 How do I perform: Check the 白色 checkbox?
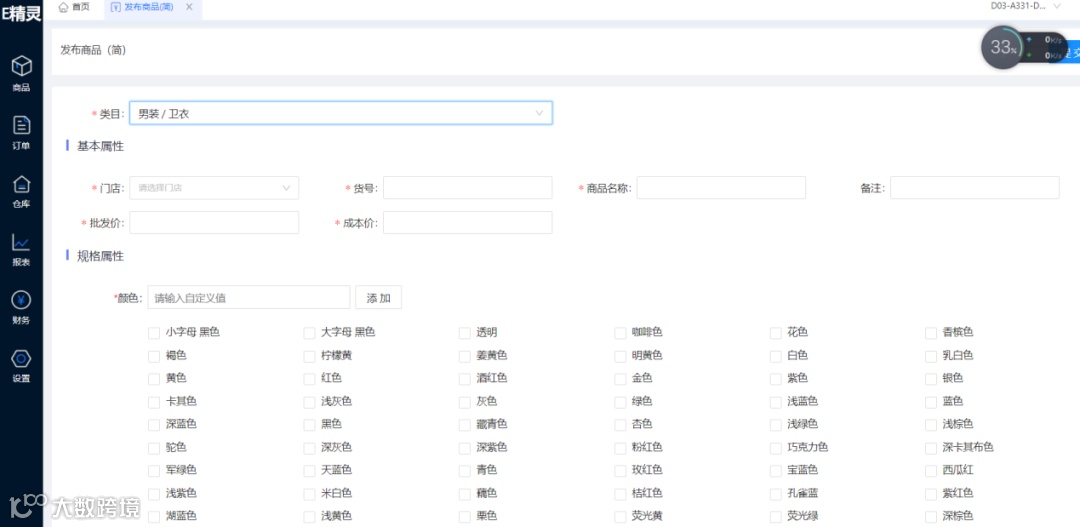776,356
